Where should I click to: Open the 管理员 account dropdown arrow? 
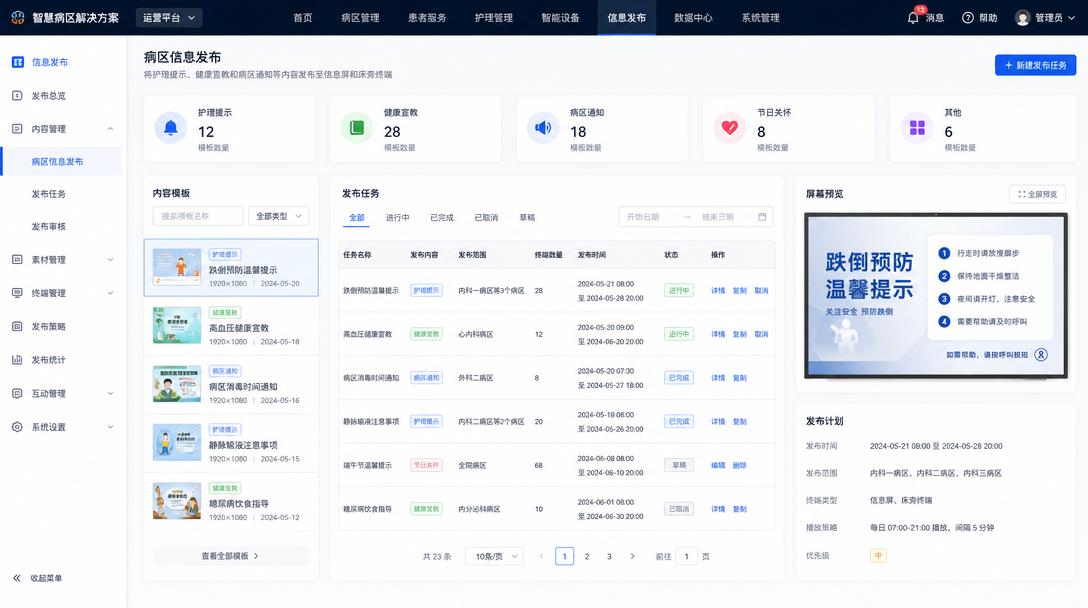pos(1071,18)
